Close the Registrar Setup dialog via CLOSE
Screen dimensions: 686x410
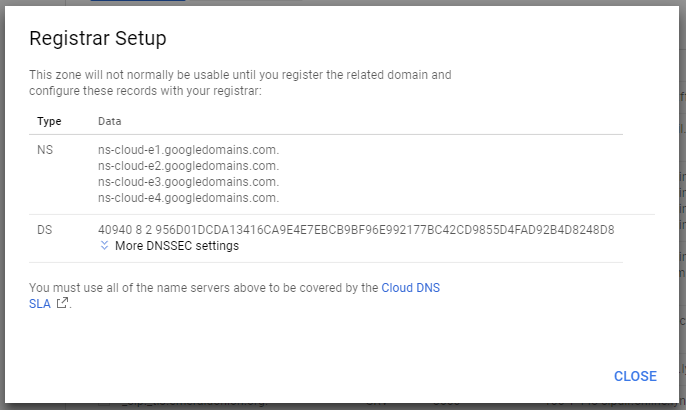[635, 376]
